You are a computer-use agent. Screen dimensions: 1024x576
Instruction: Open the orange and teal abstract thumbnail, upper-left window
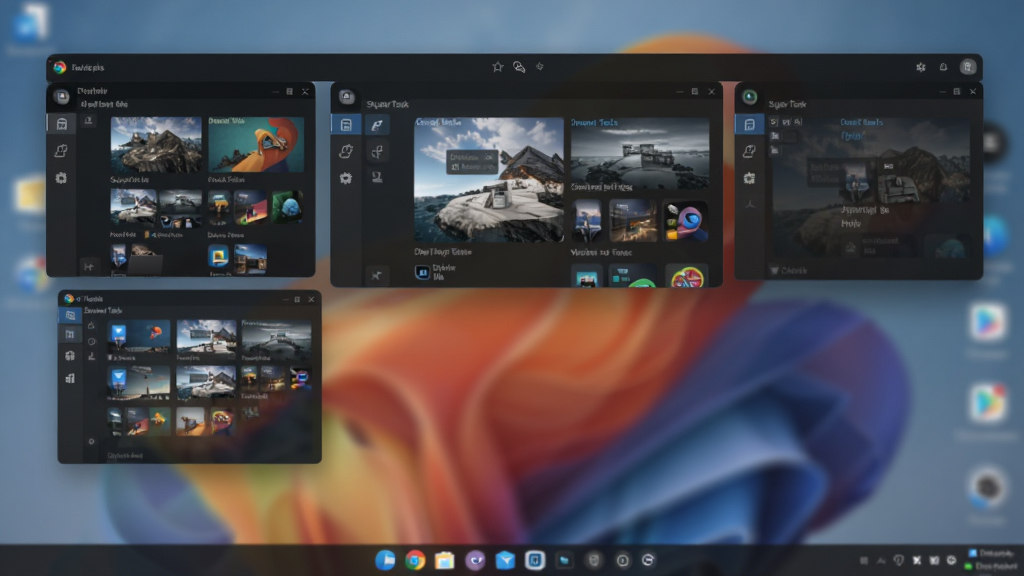[256, 145]
